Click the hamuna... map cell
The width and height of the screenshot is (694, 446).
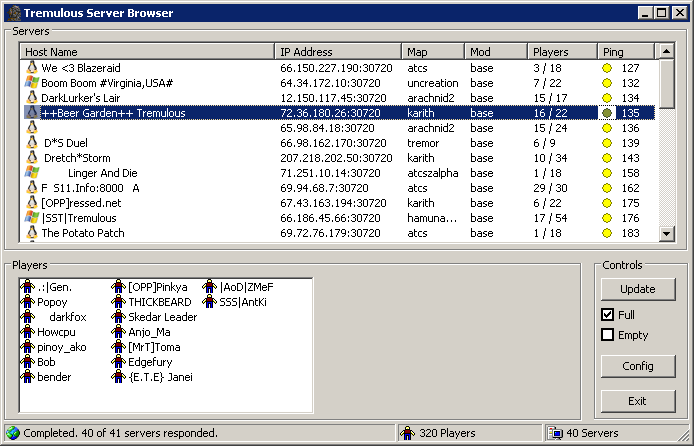coord(432,218)
